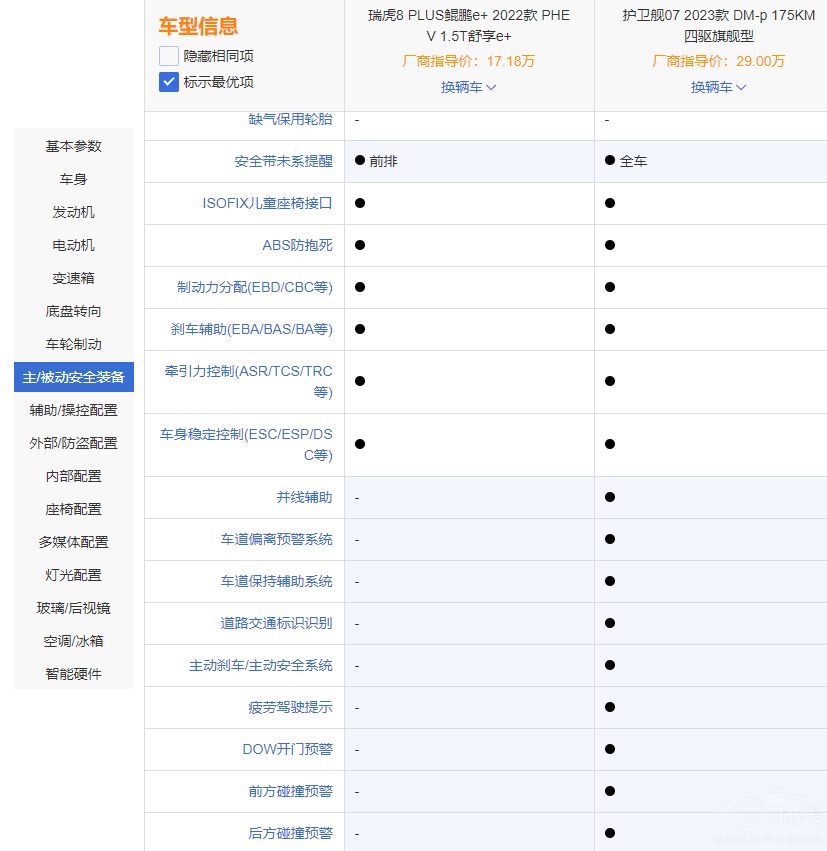Image resolution: width=827 pixels, height=851 pixels.
Task: Click the 并线辅助 feature link
Action: [x=307, y=497]
